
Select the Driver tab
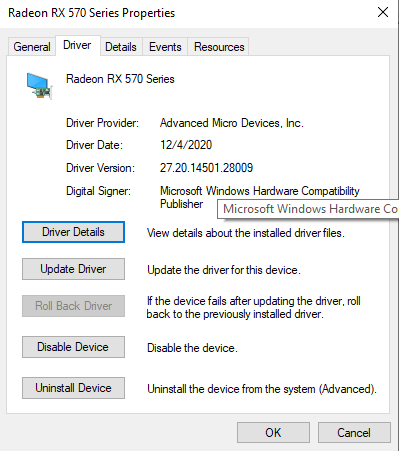coord(77,45)
